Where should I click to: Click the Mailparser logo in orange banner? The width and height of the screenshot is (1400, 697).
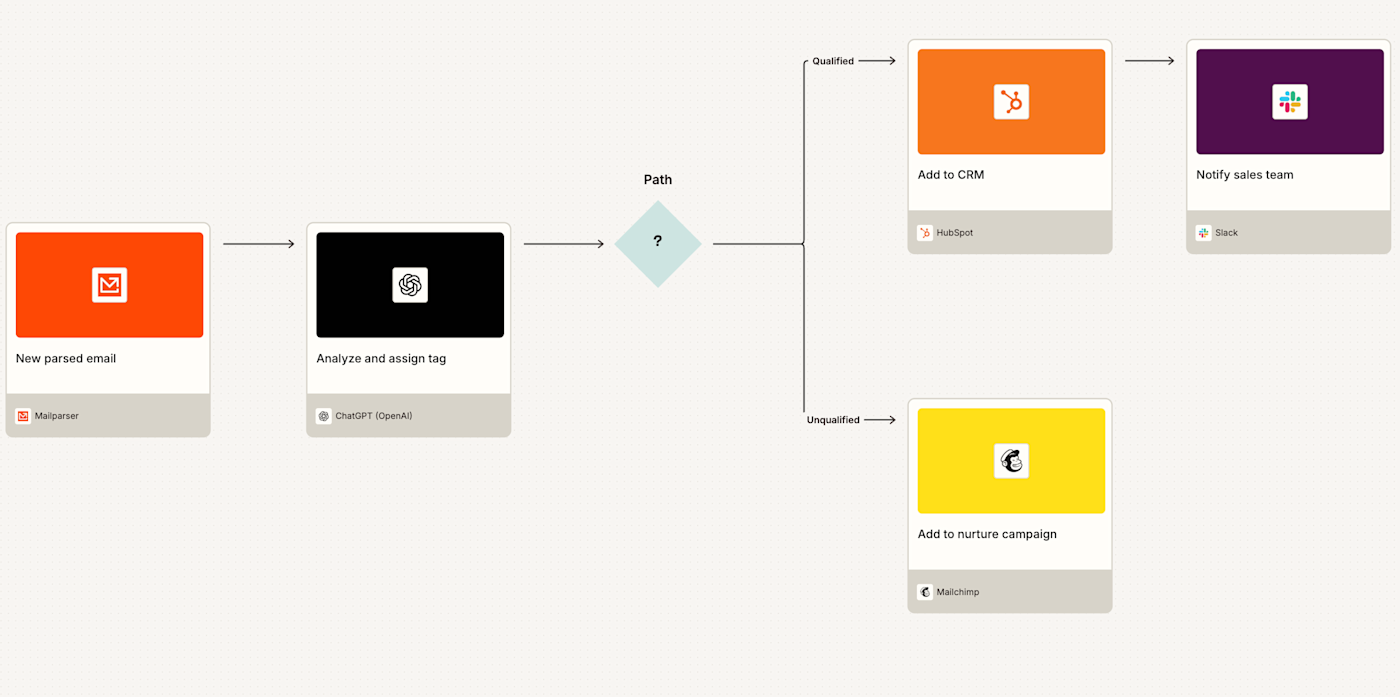[x=110, y=285]
